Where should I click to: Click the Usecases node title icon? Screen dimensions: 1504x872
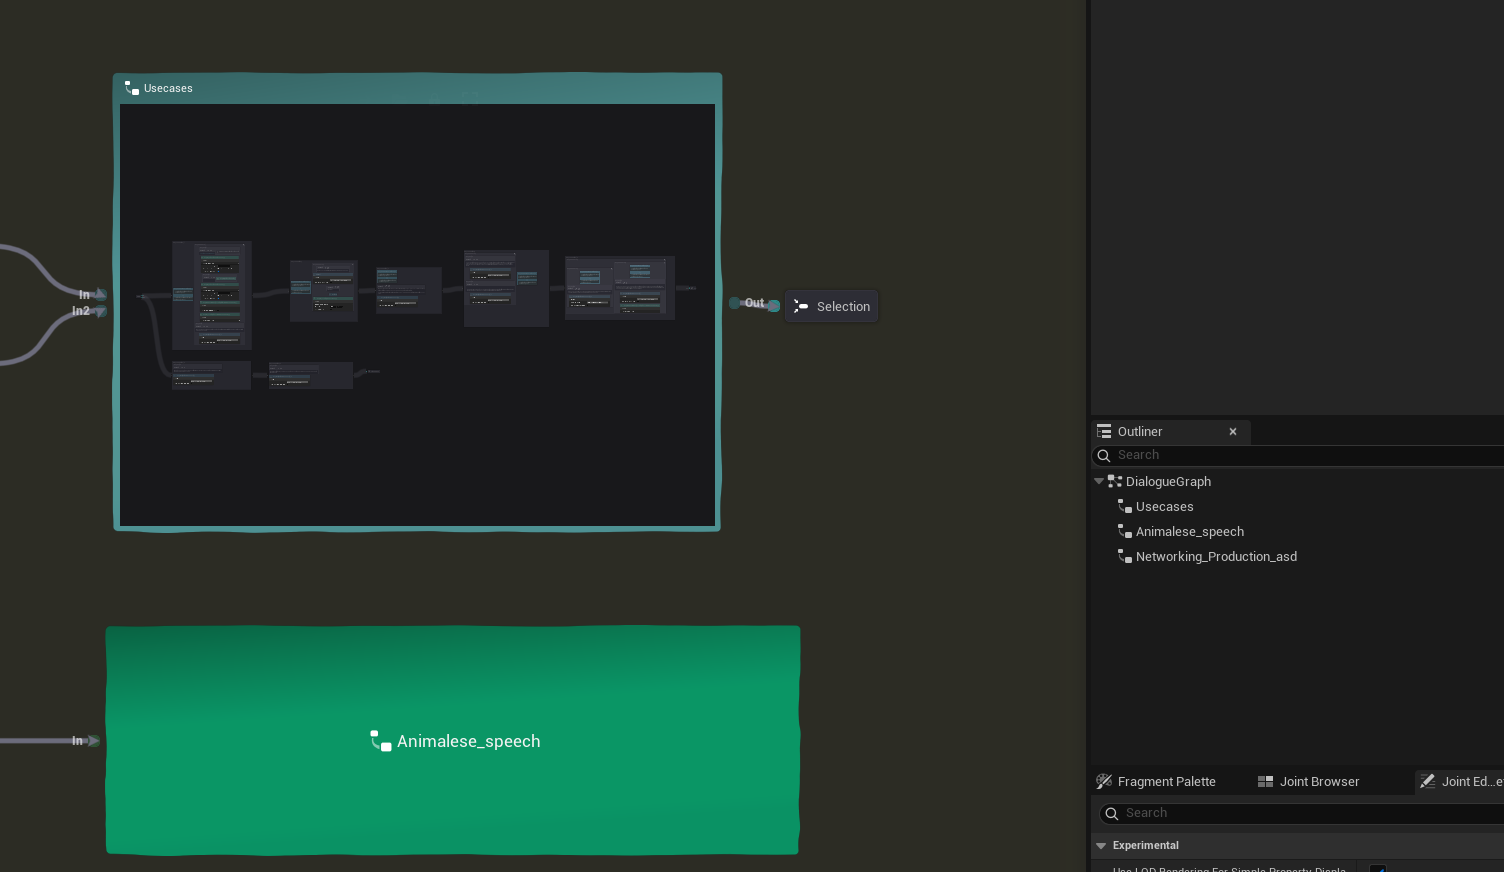132,88
